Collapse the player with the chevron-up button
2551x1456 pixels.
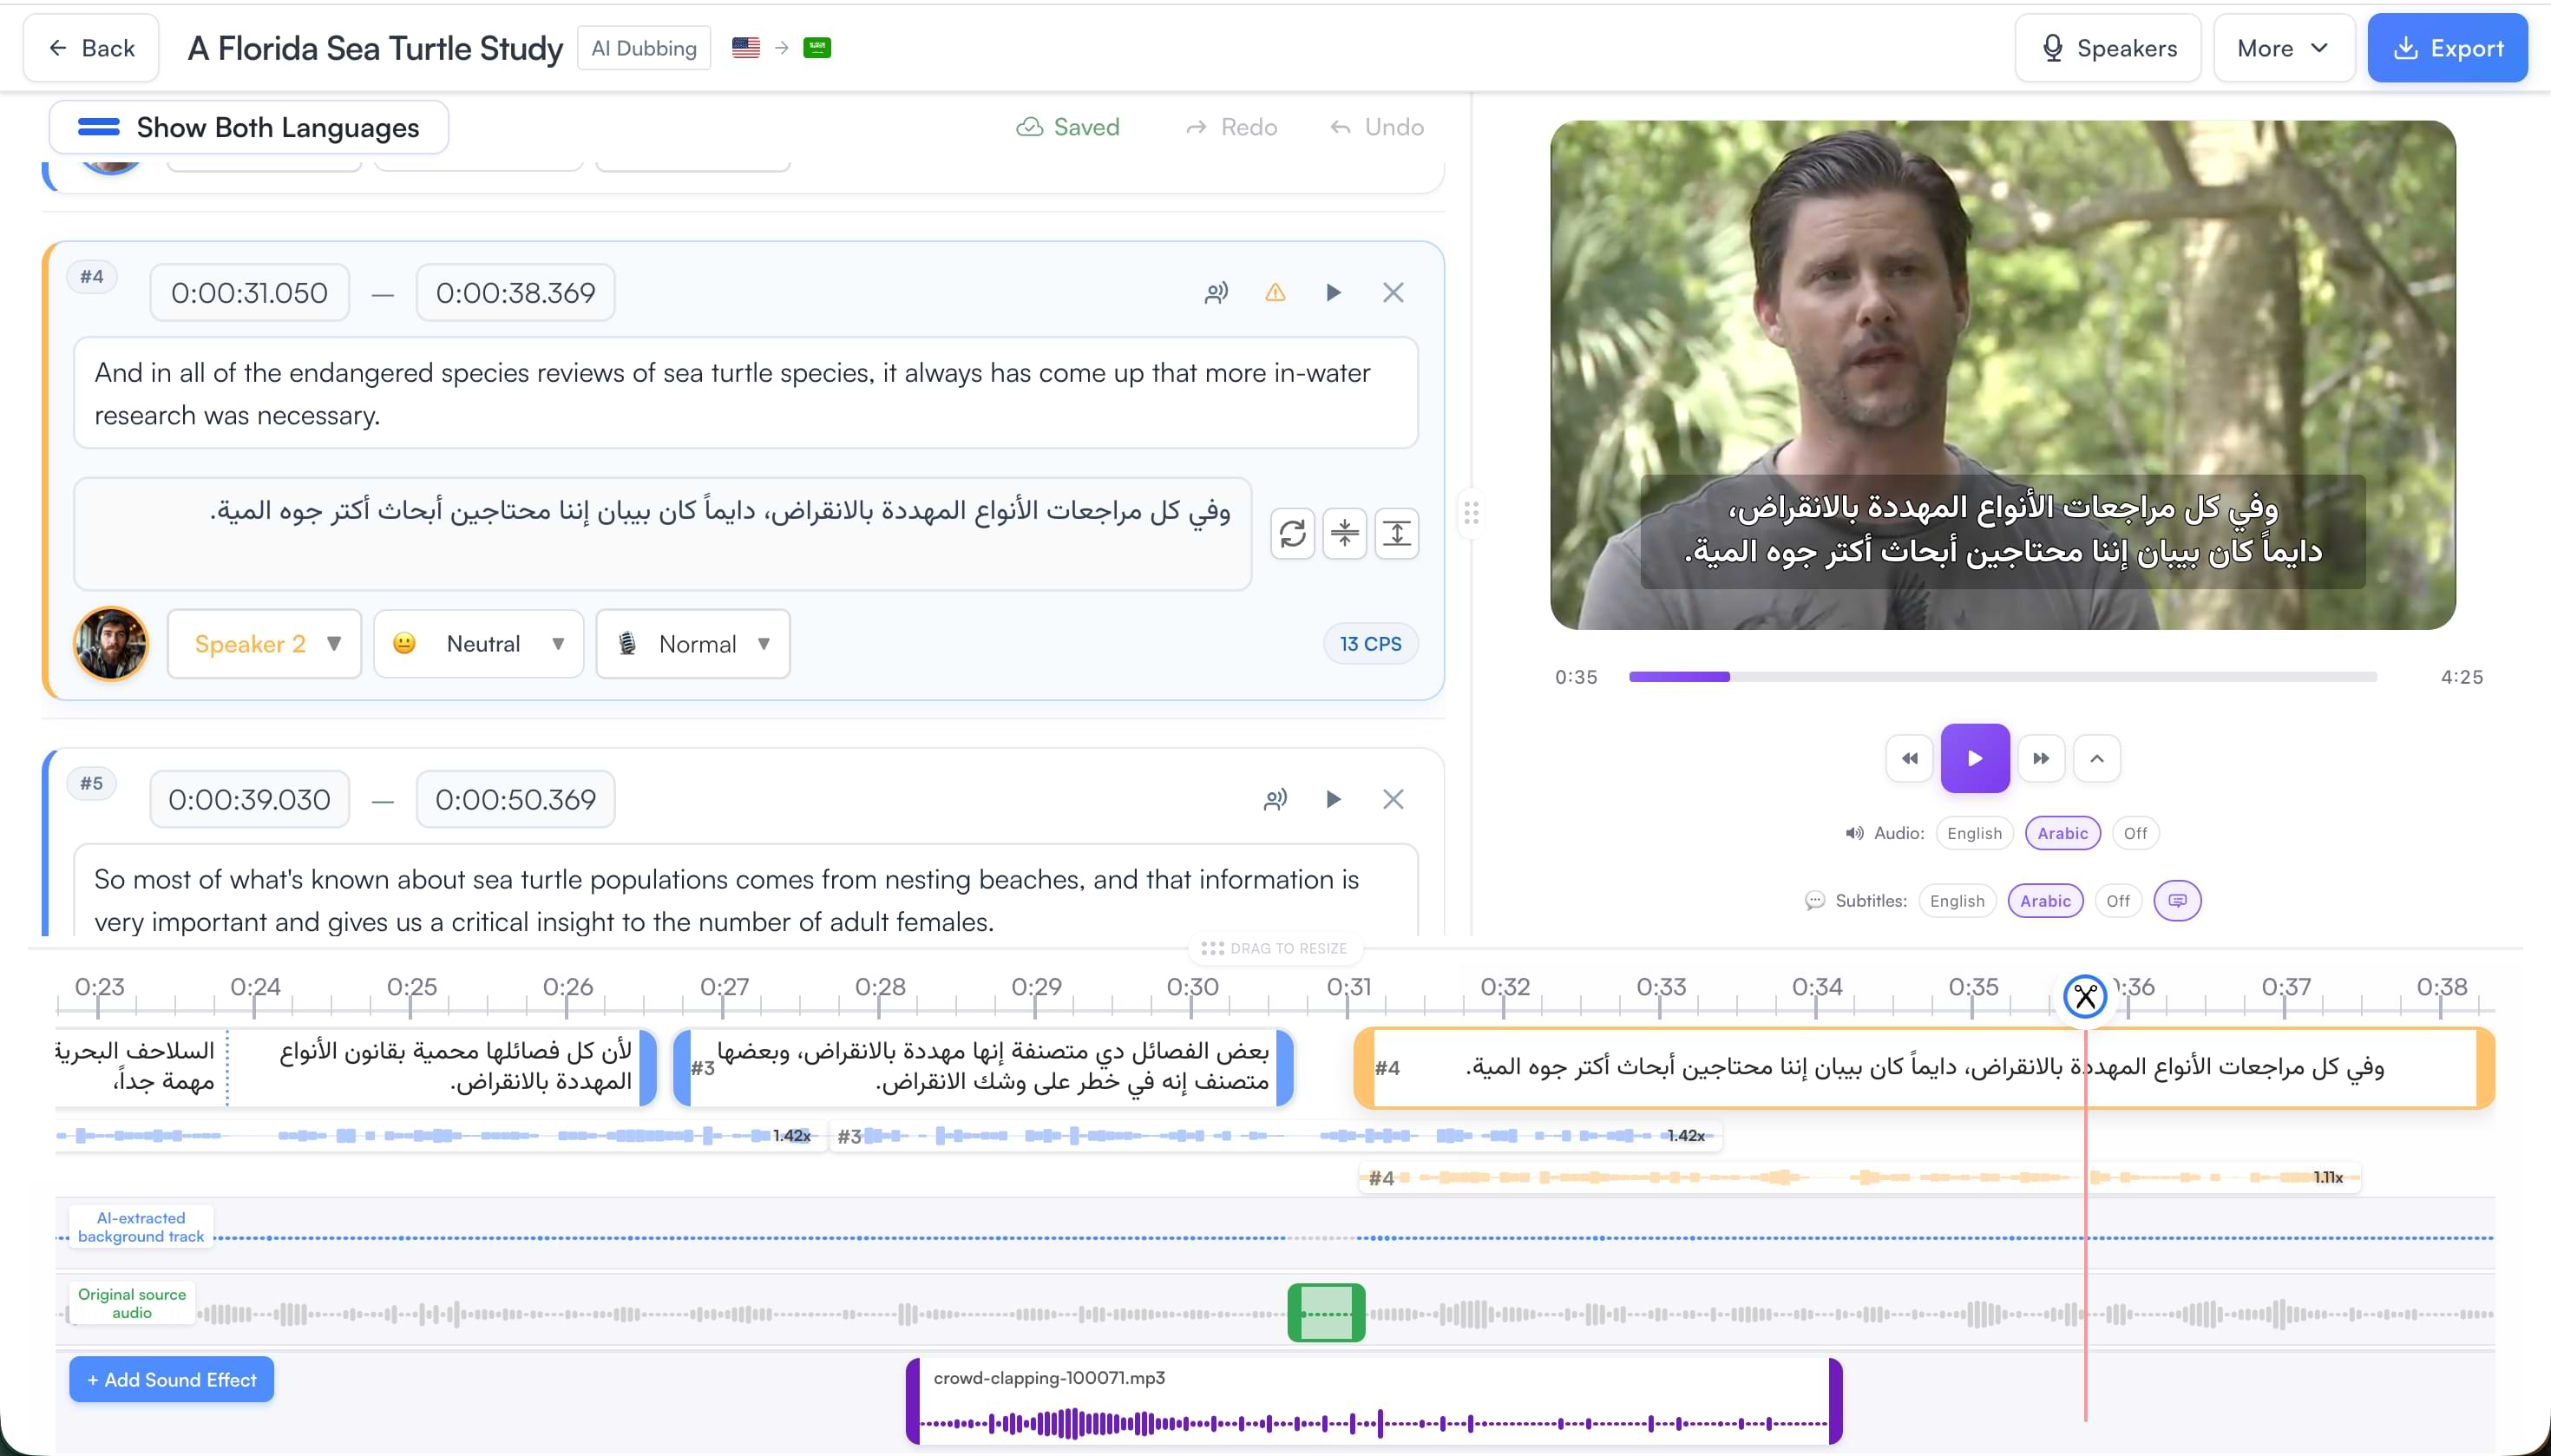tap(2097, 759)
